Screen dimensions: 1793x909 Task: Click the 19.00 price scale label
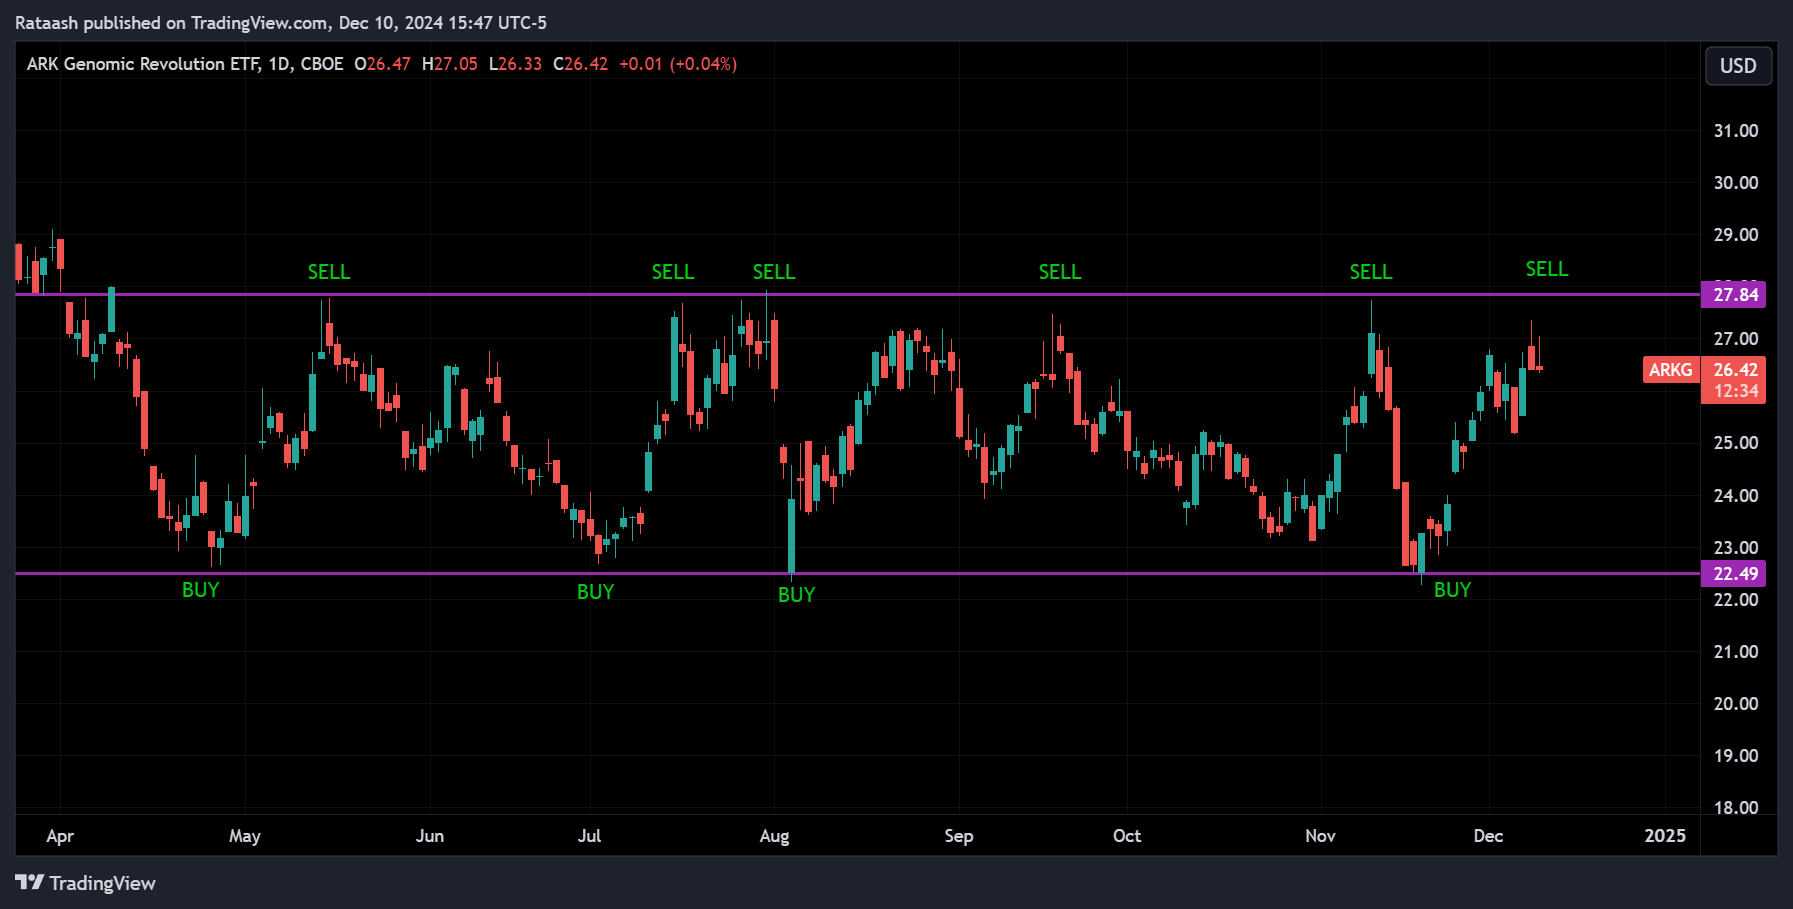(1736, 756)
